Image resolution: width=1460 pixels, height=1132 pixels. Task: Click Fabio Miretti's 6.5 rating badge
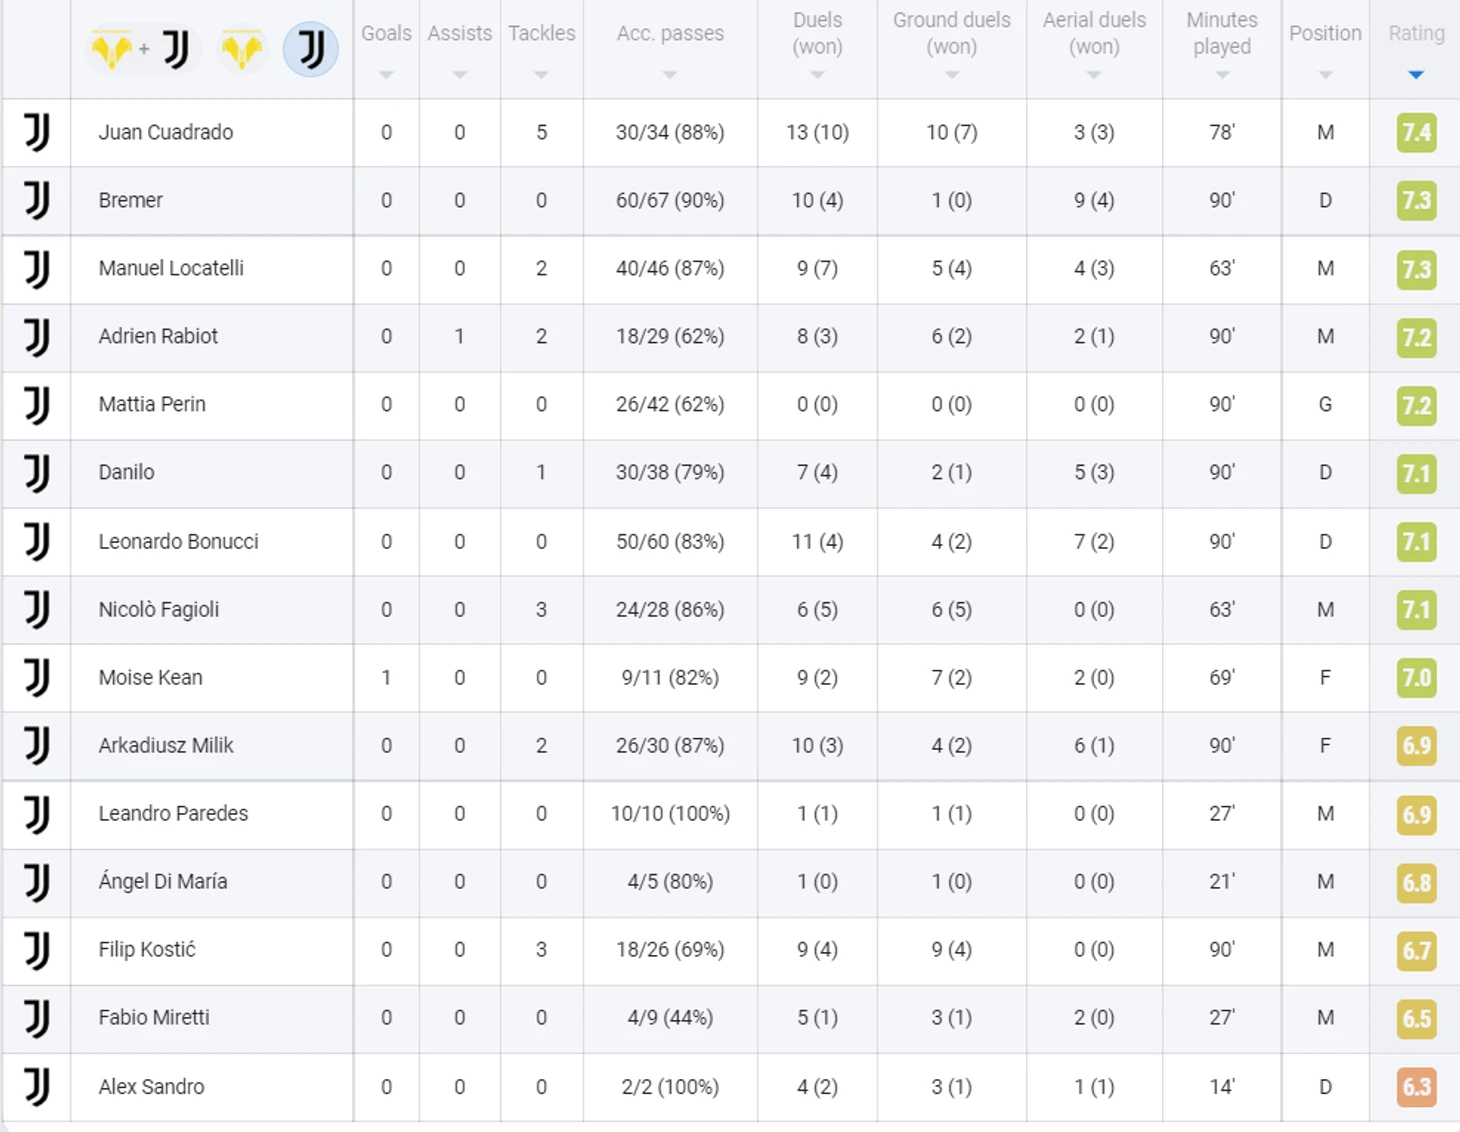(1416, 1018)
